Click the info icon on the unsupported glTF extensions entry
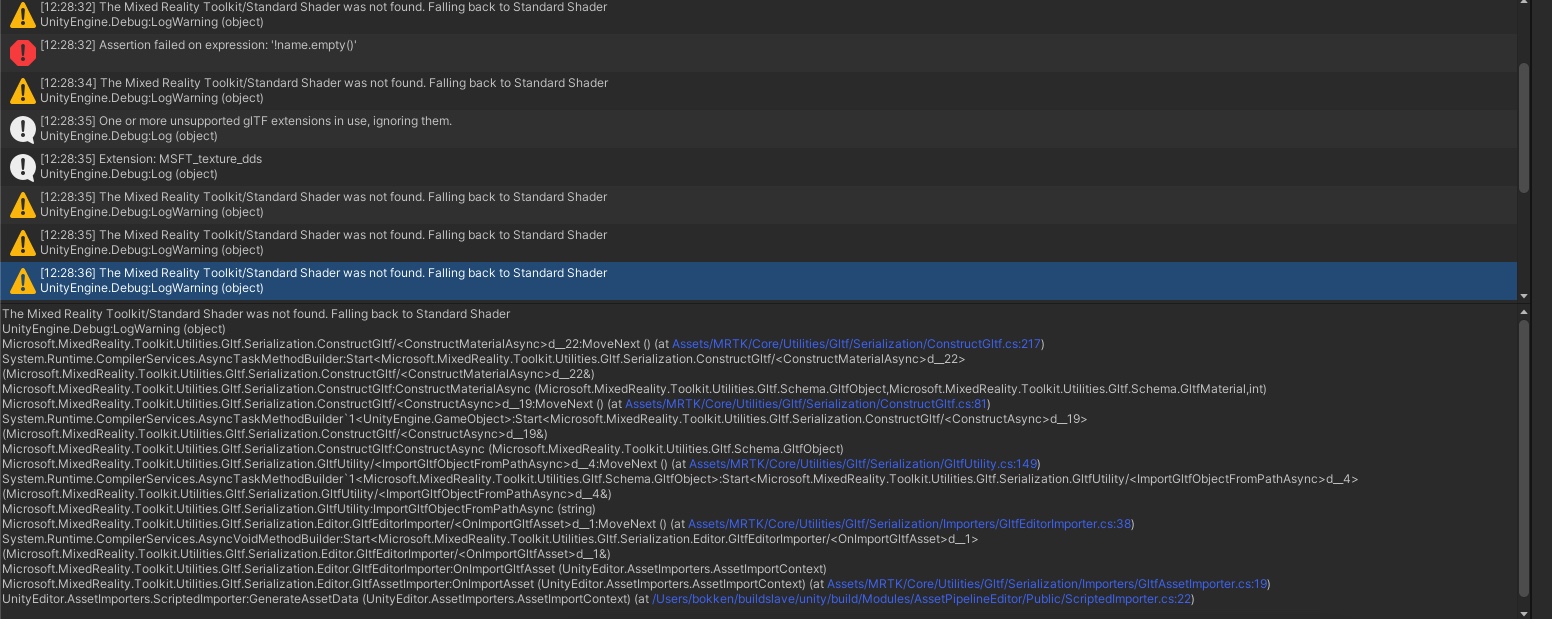The width and height of the screenshot is (1552, 619). (x=22, y=128)
